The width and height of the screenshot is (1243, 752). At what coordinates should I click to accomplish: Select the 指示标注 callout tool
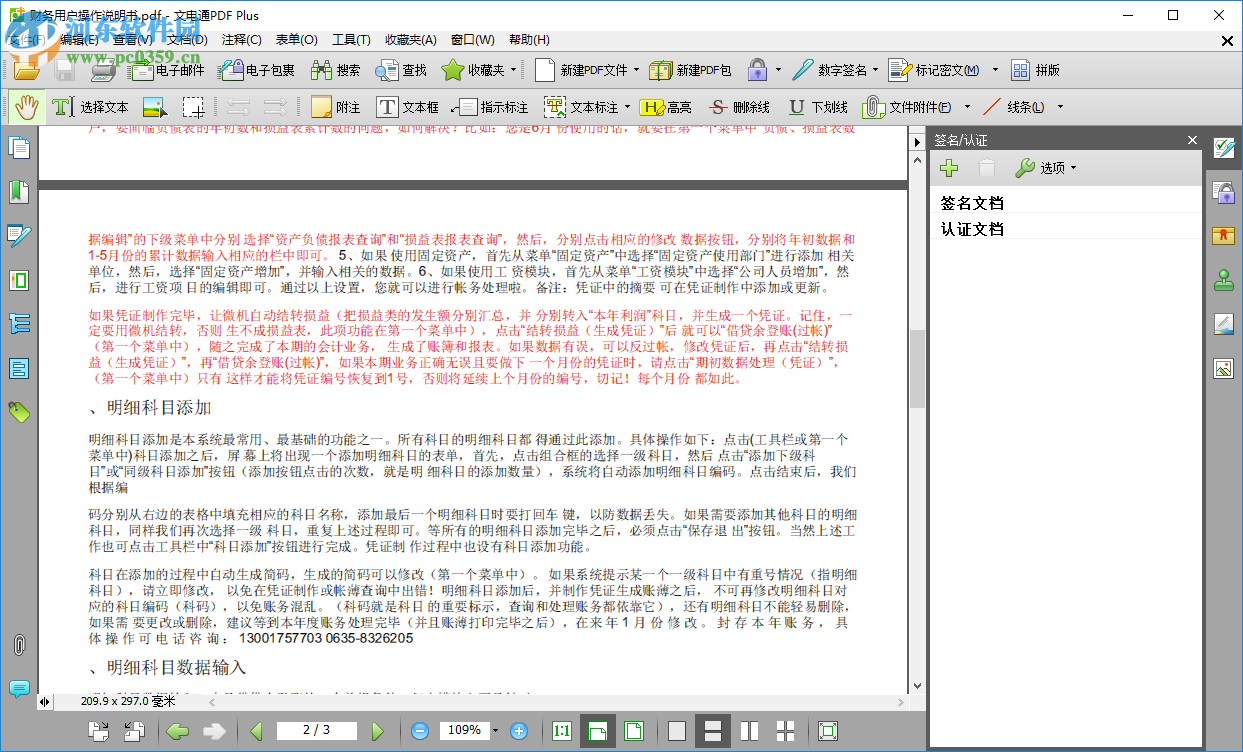[489, 106]
